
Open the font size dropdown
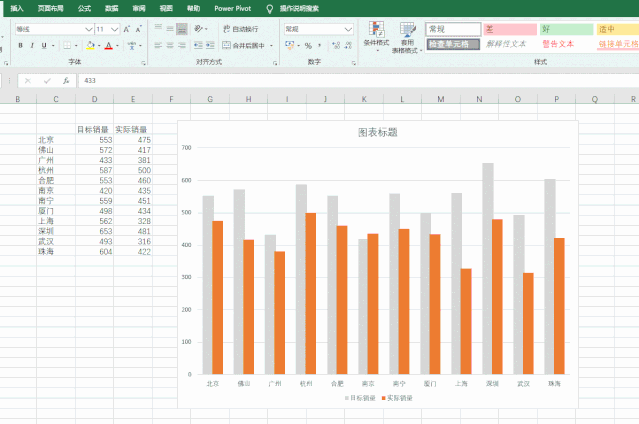tap(114, 29)
